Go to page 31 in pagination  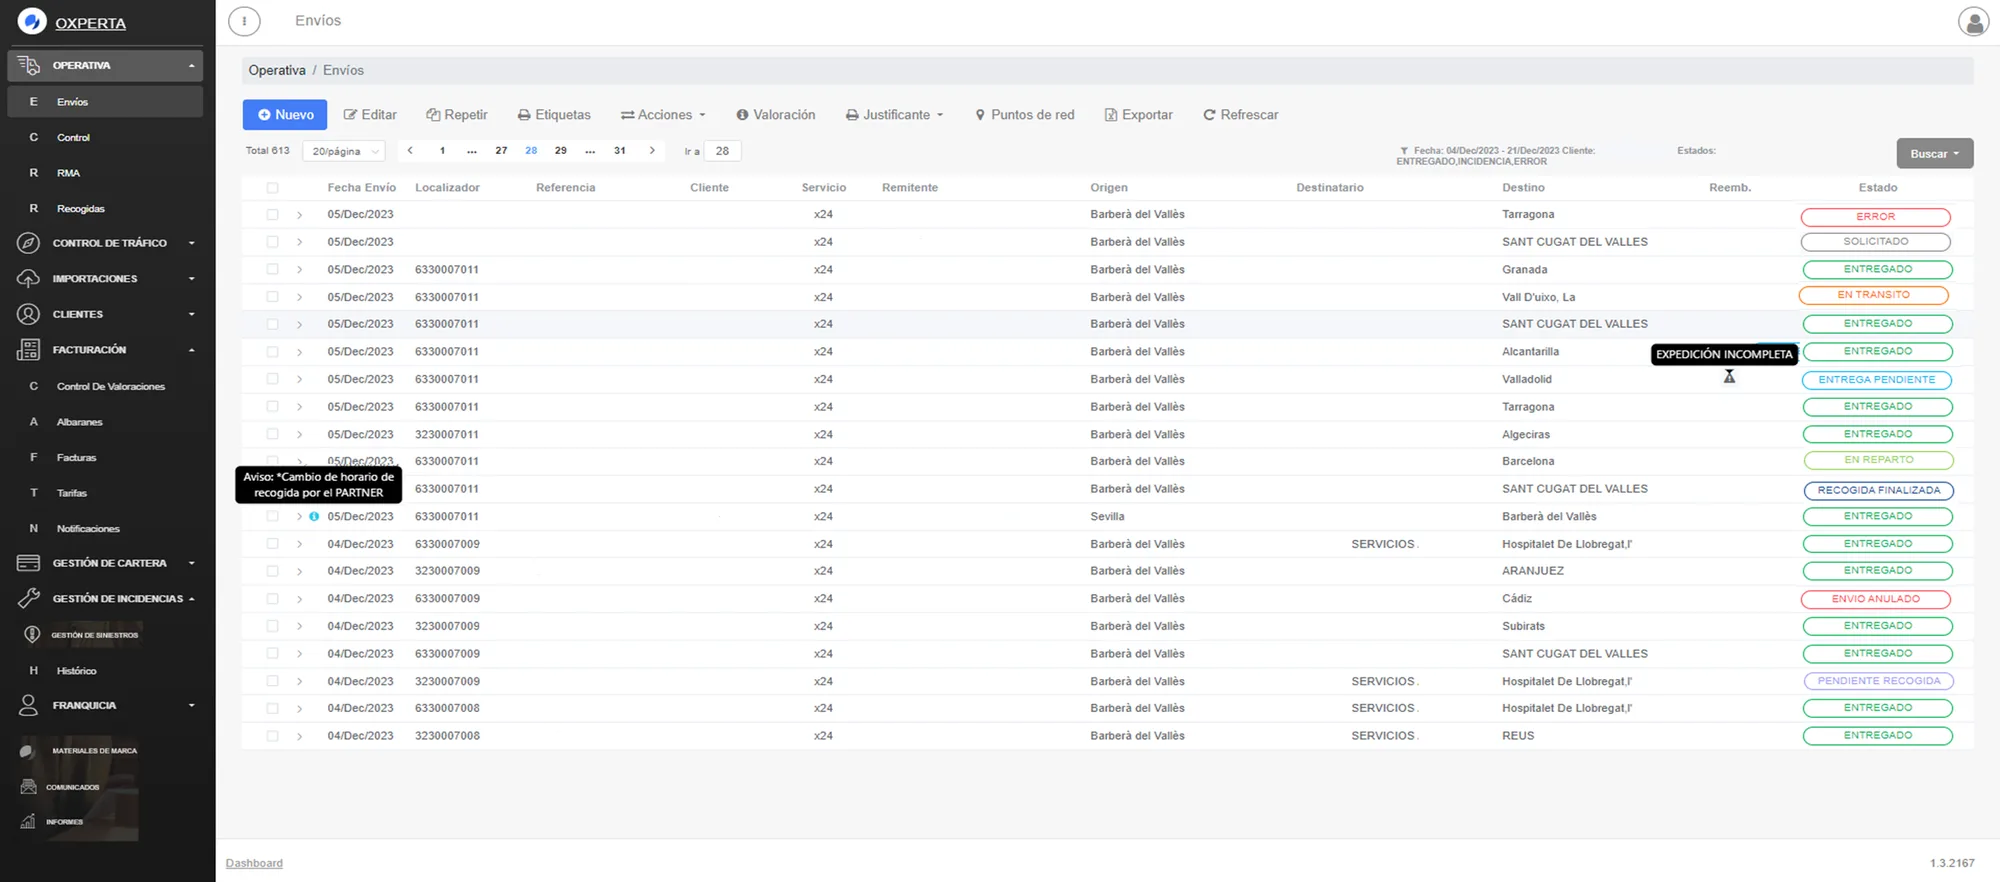(x=620, y=151)
